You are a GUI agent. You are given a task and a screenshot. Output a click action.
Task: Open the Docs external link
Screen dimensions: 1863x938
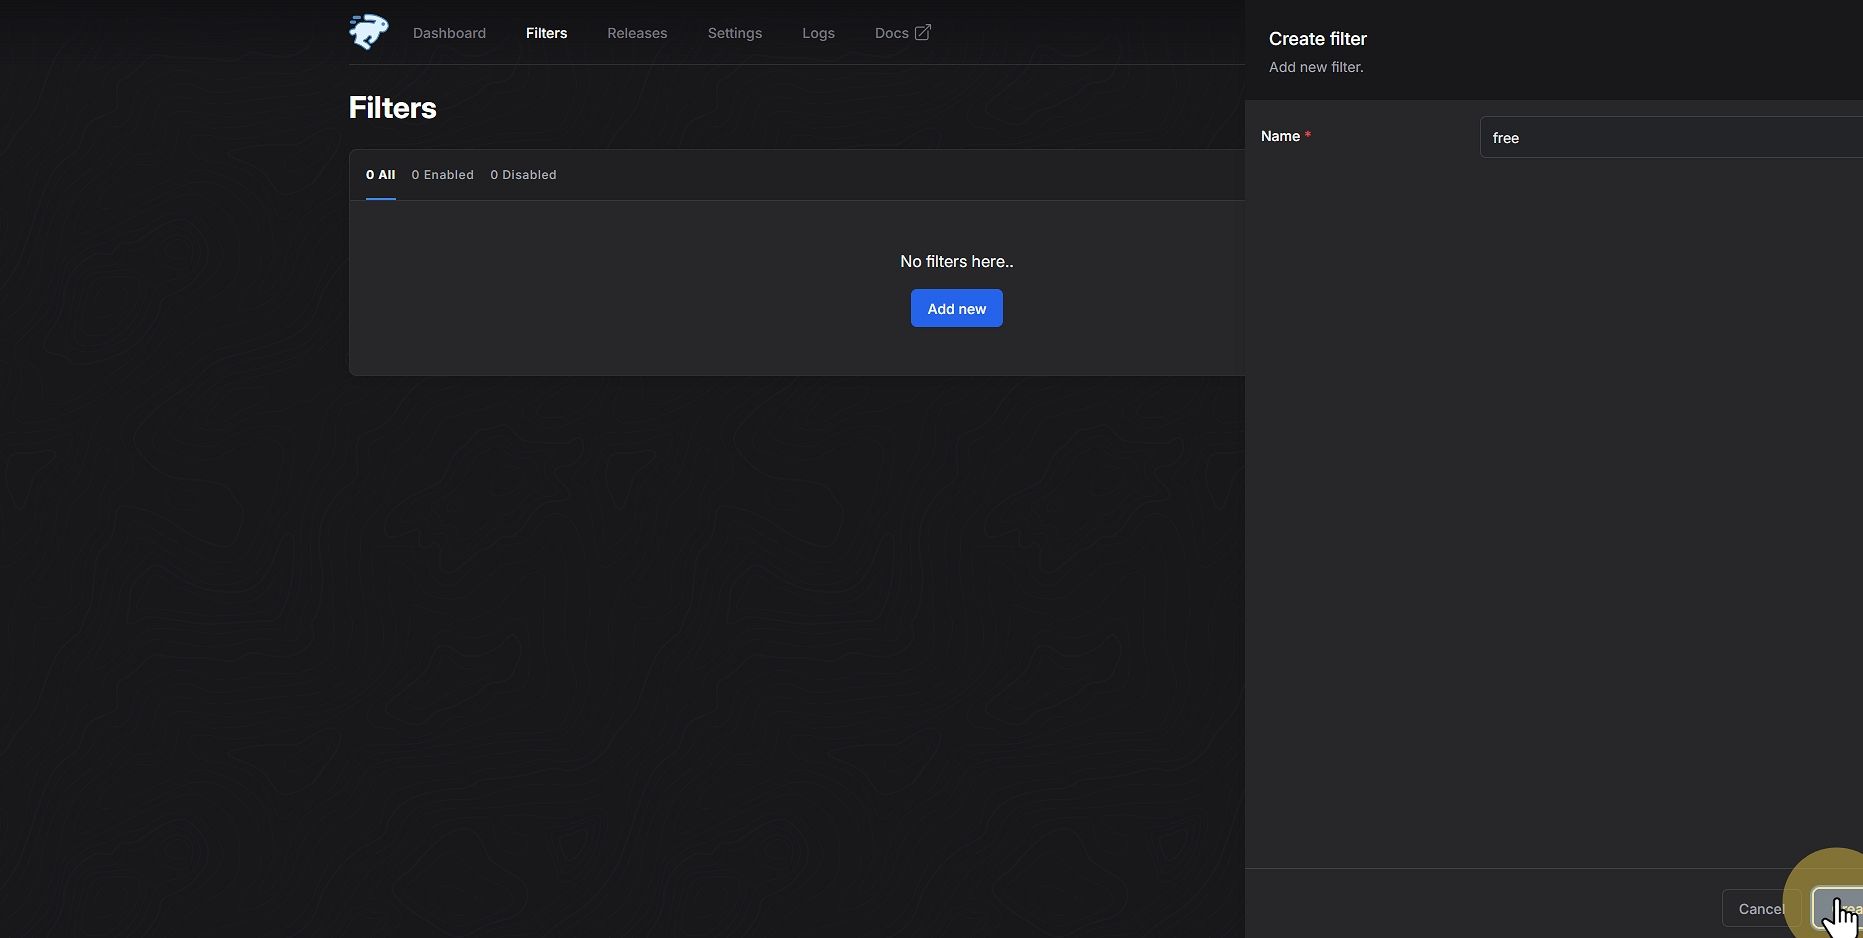pos(903,33)
